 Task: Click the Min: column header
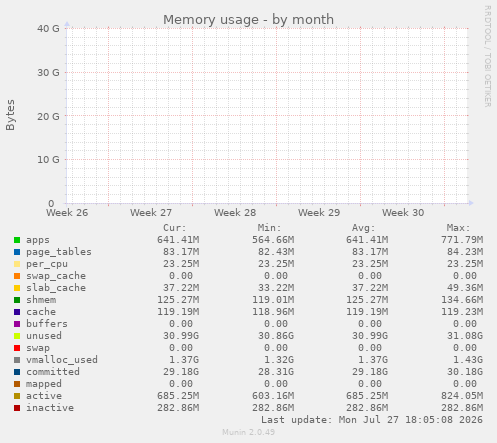click(269, 228)
